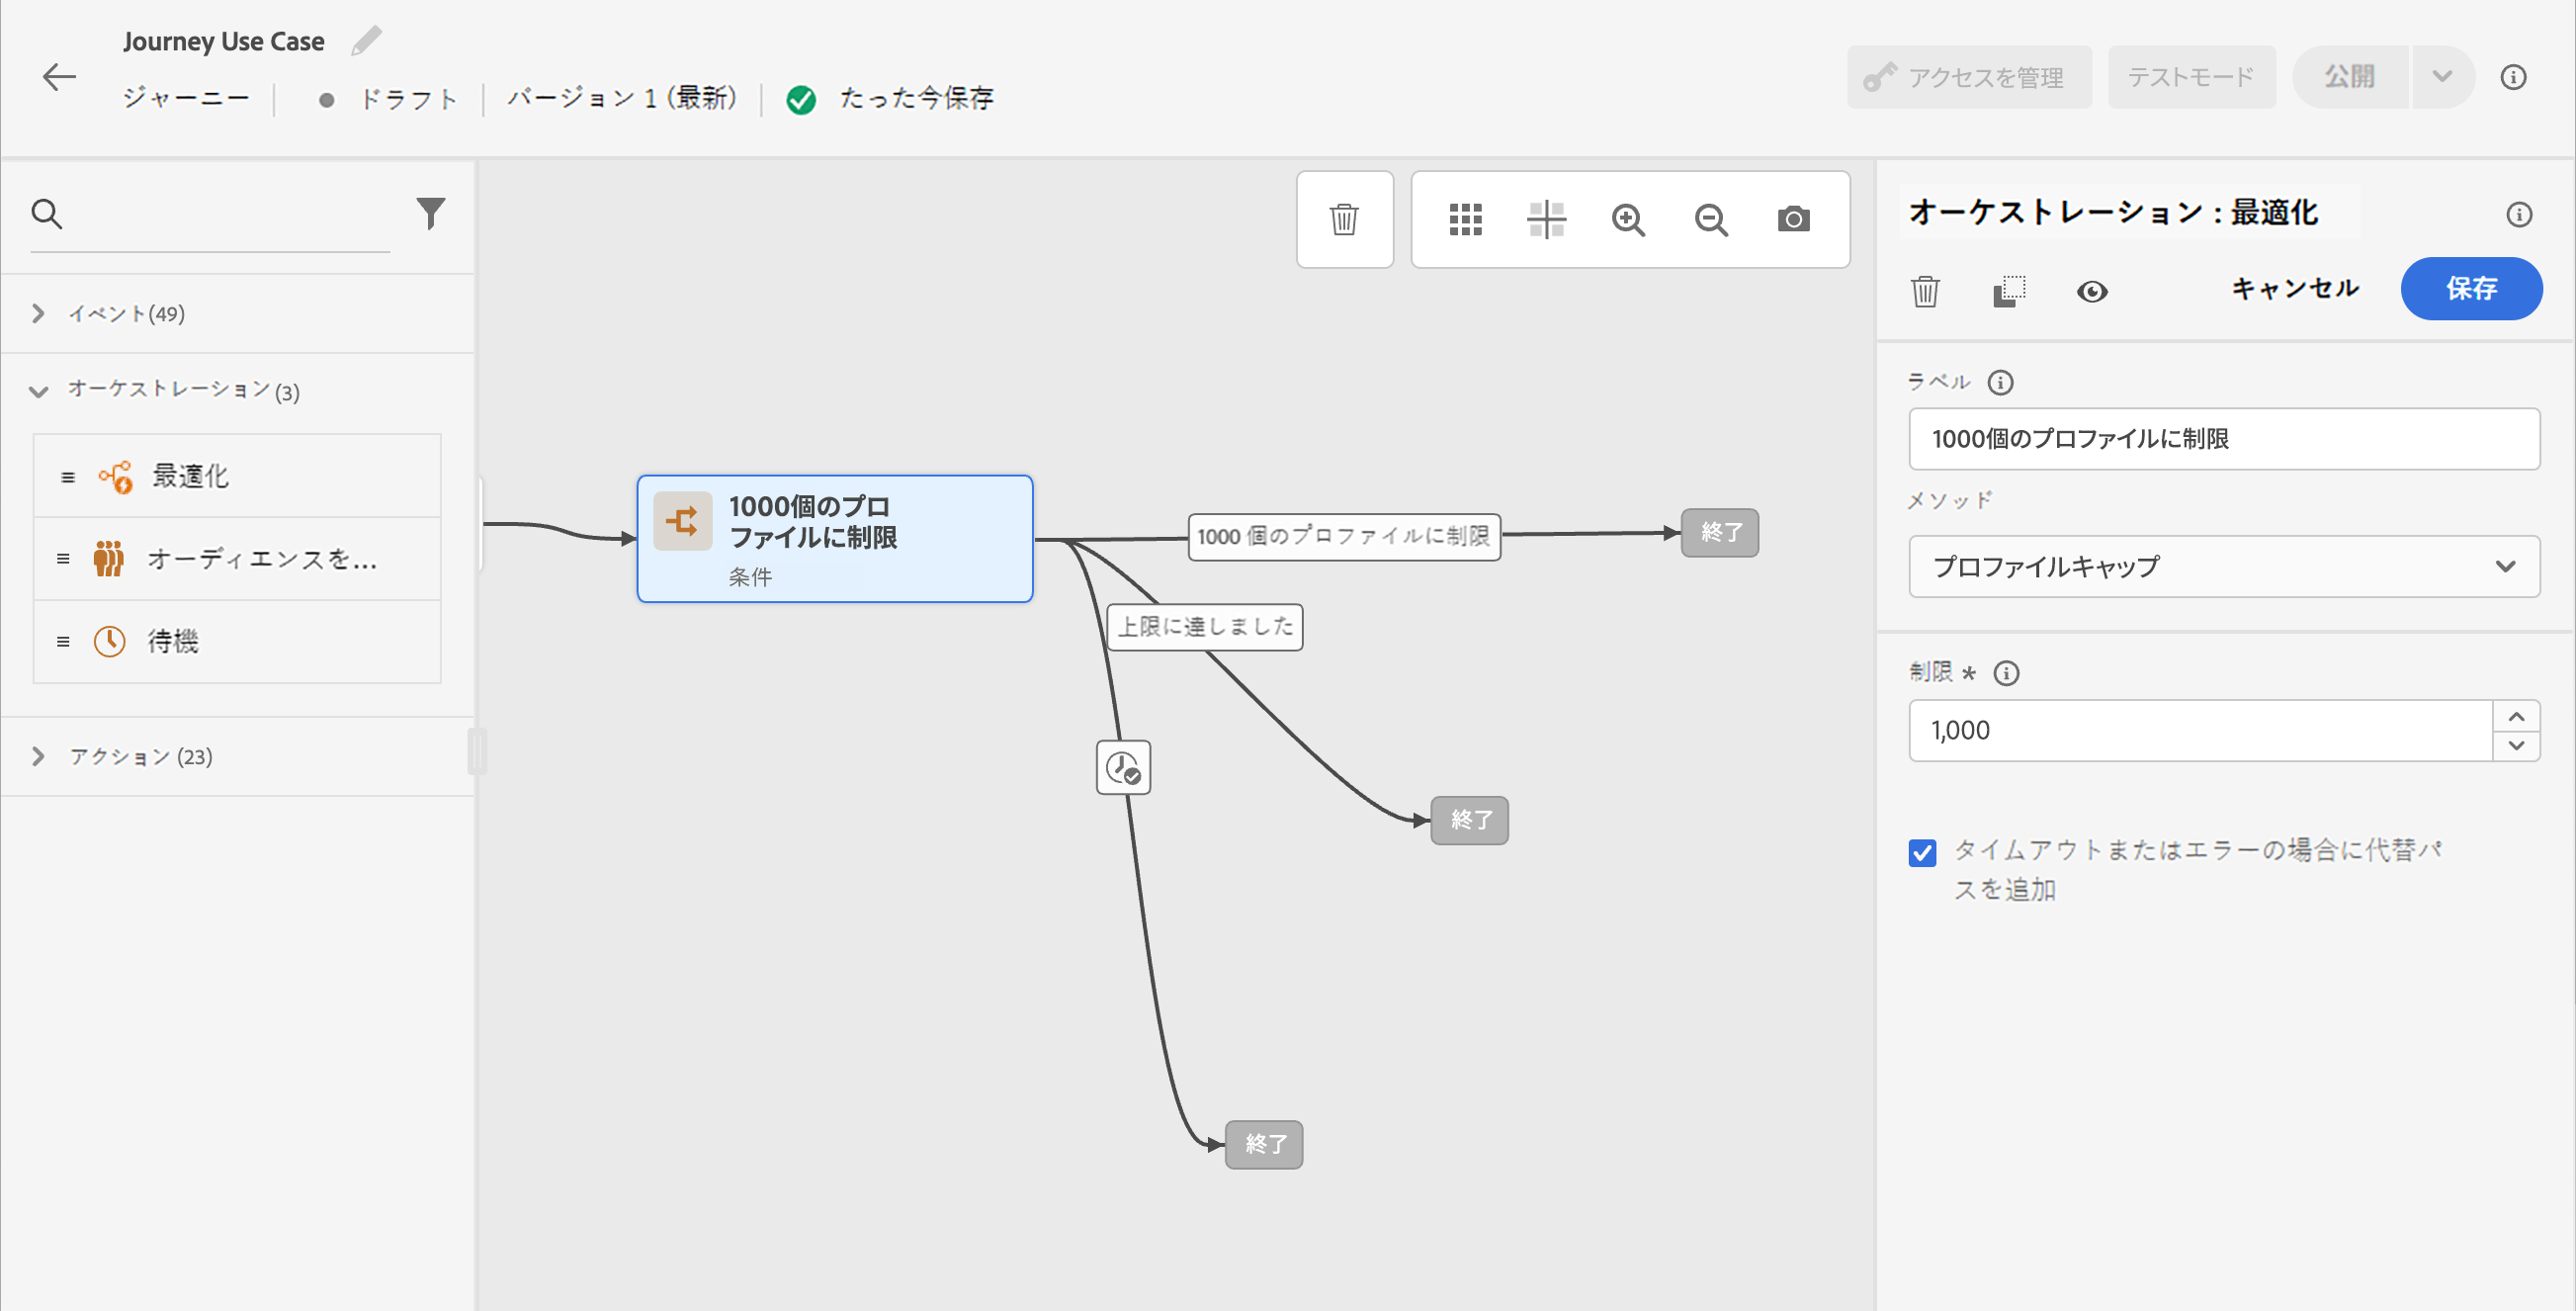Open the メソッド プロファイルキャップ dropdown
Image resolution: width=2576 pixels, height=1311 pixels.
point(2223,566)
